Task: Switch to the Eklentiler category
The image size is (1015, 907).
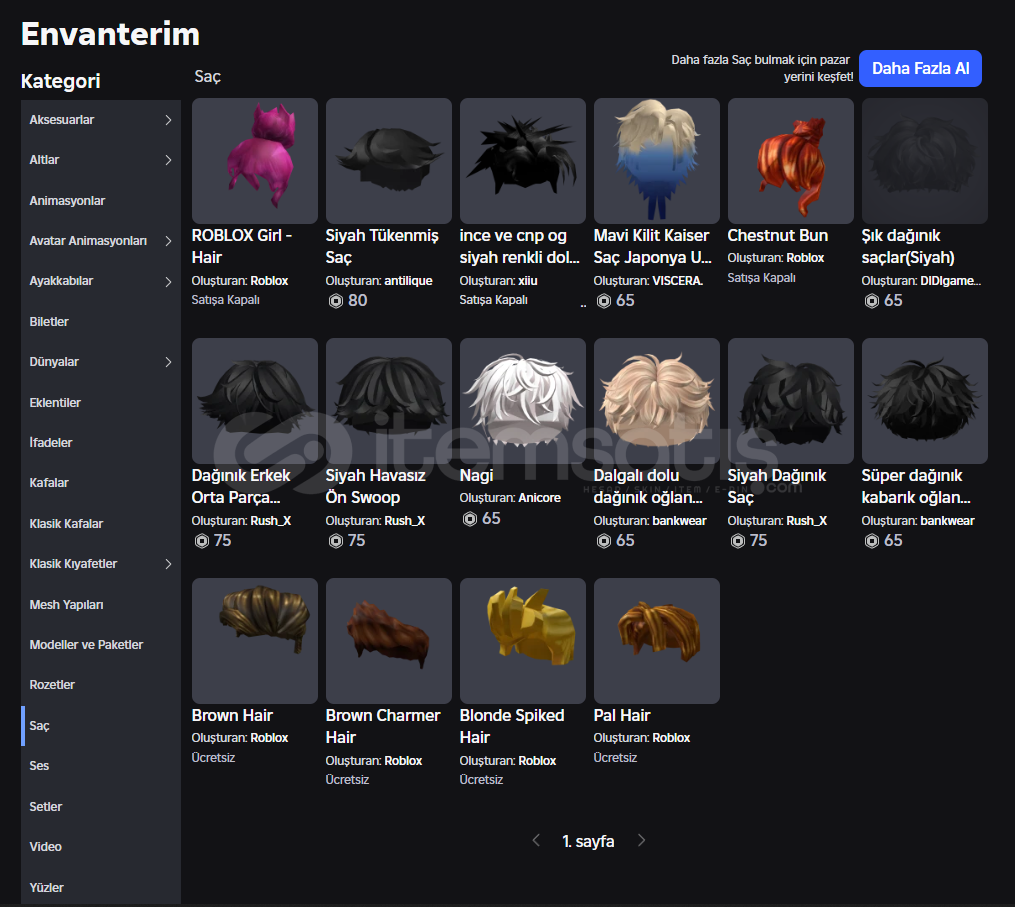Action: 101,403
